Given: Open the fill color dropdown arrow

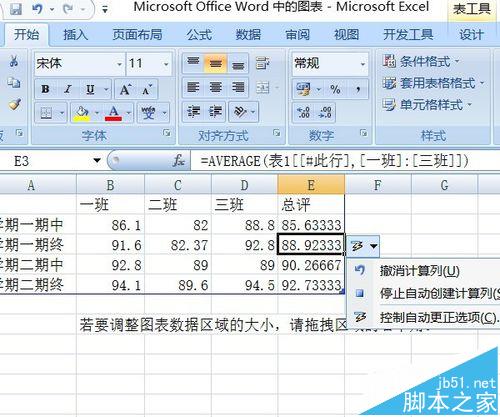Looking at the screenshot, I should click(97, 113).
